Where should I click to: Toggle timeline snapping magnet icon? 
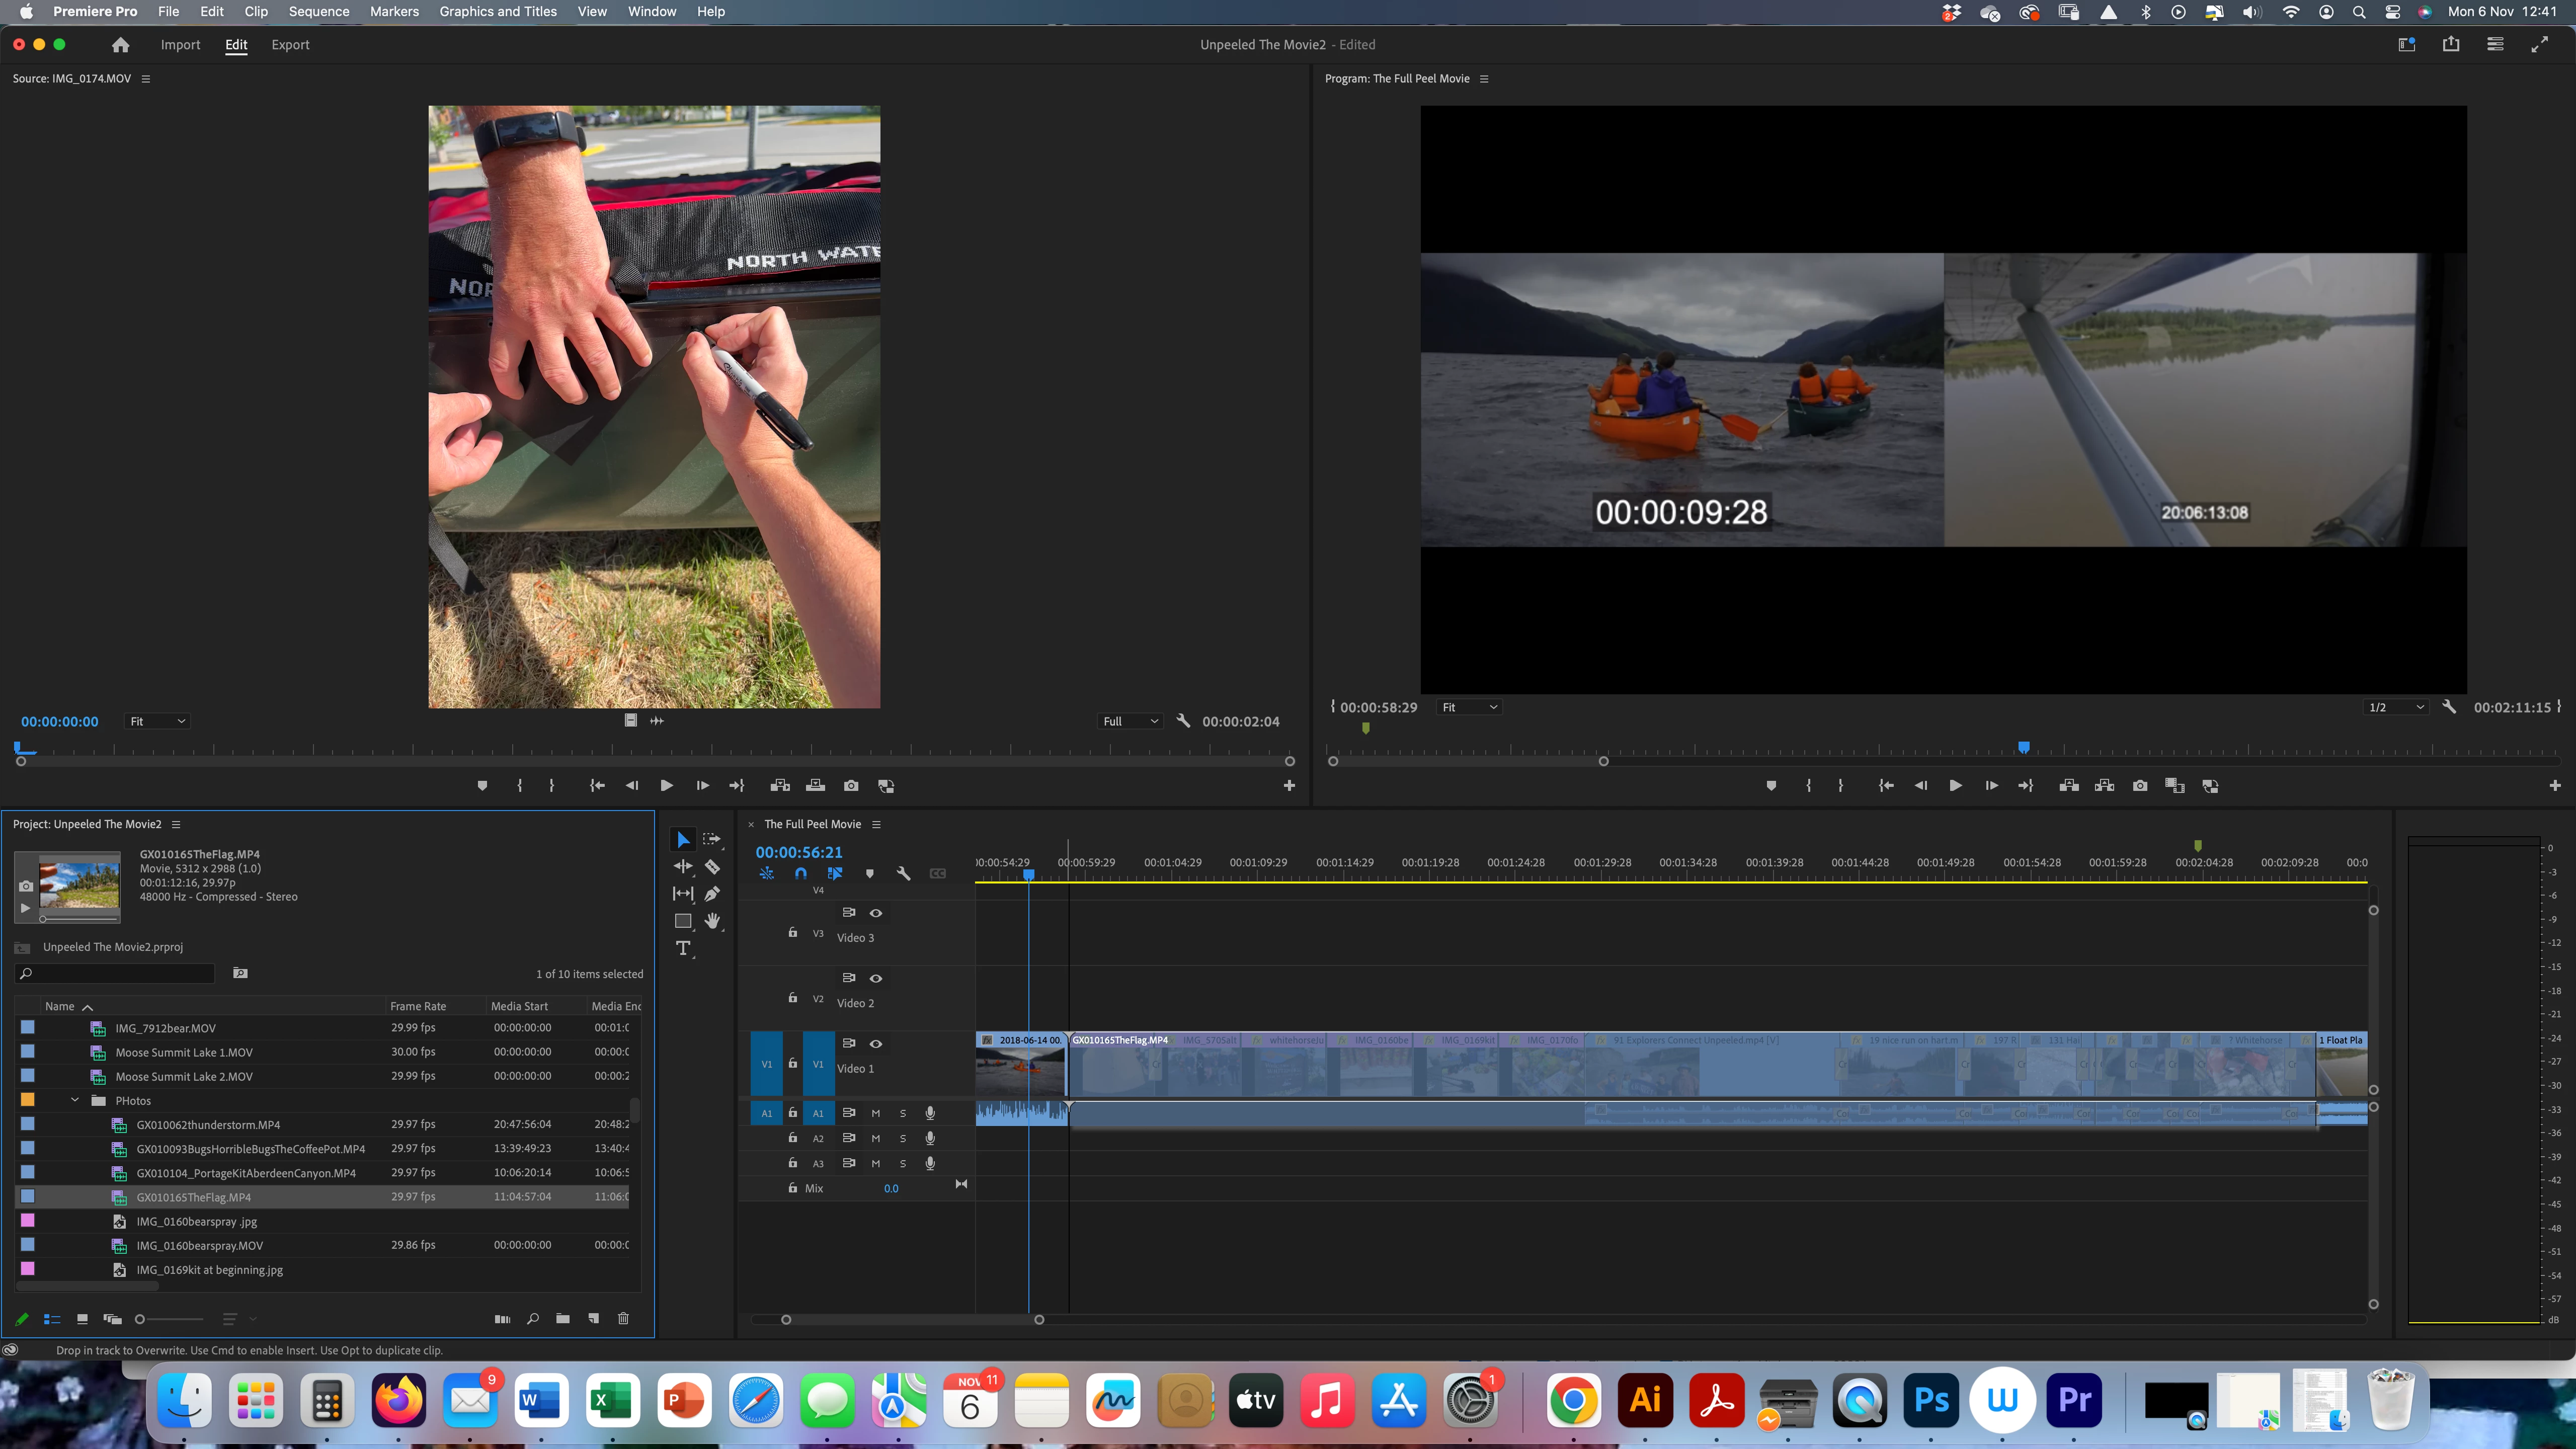click(801, 873)
